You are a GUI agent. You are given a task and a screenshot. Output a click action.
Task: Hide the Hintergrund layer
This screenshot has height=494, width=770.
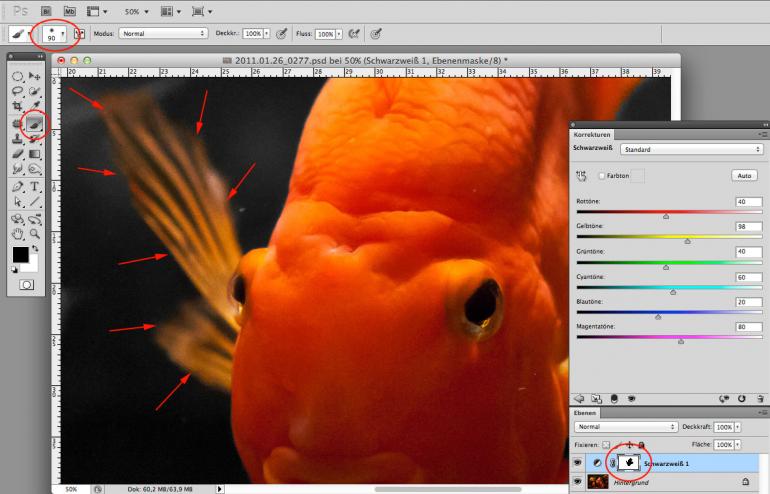click(578, 482)
